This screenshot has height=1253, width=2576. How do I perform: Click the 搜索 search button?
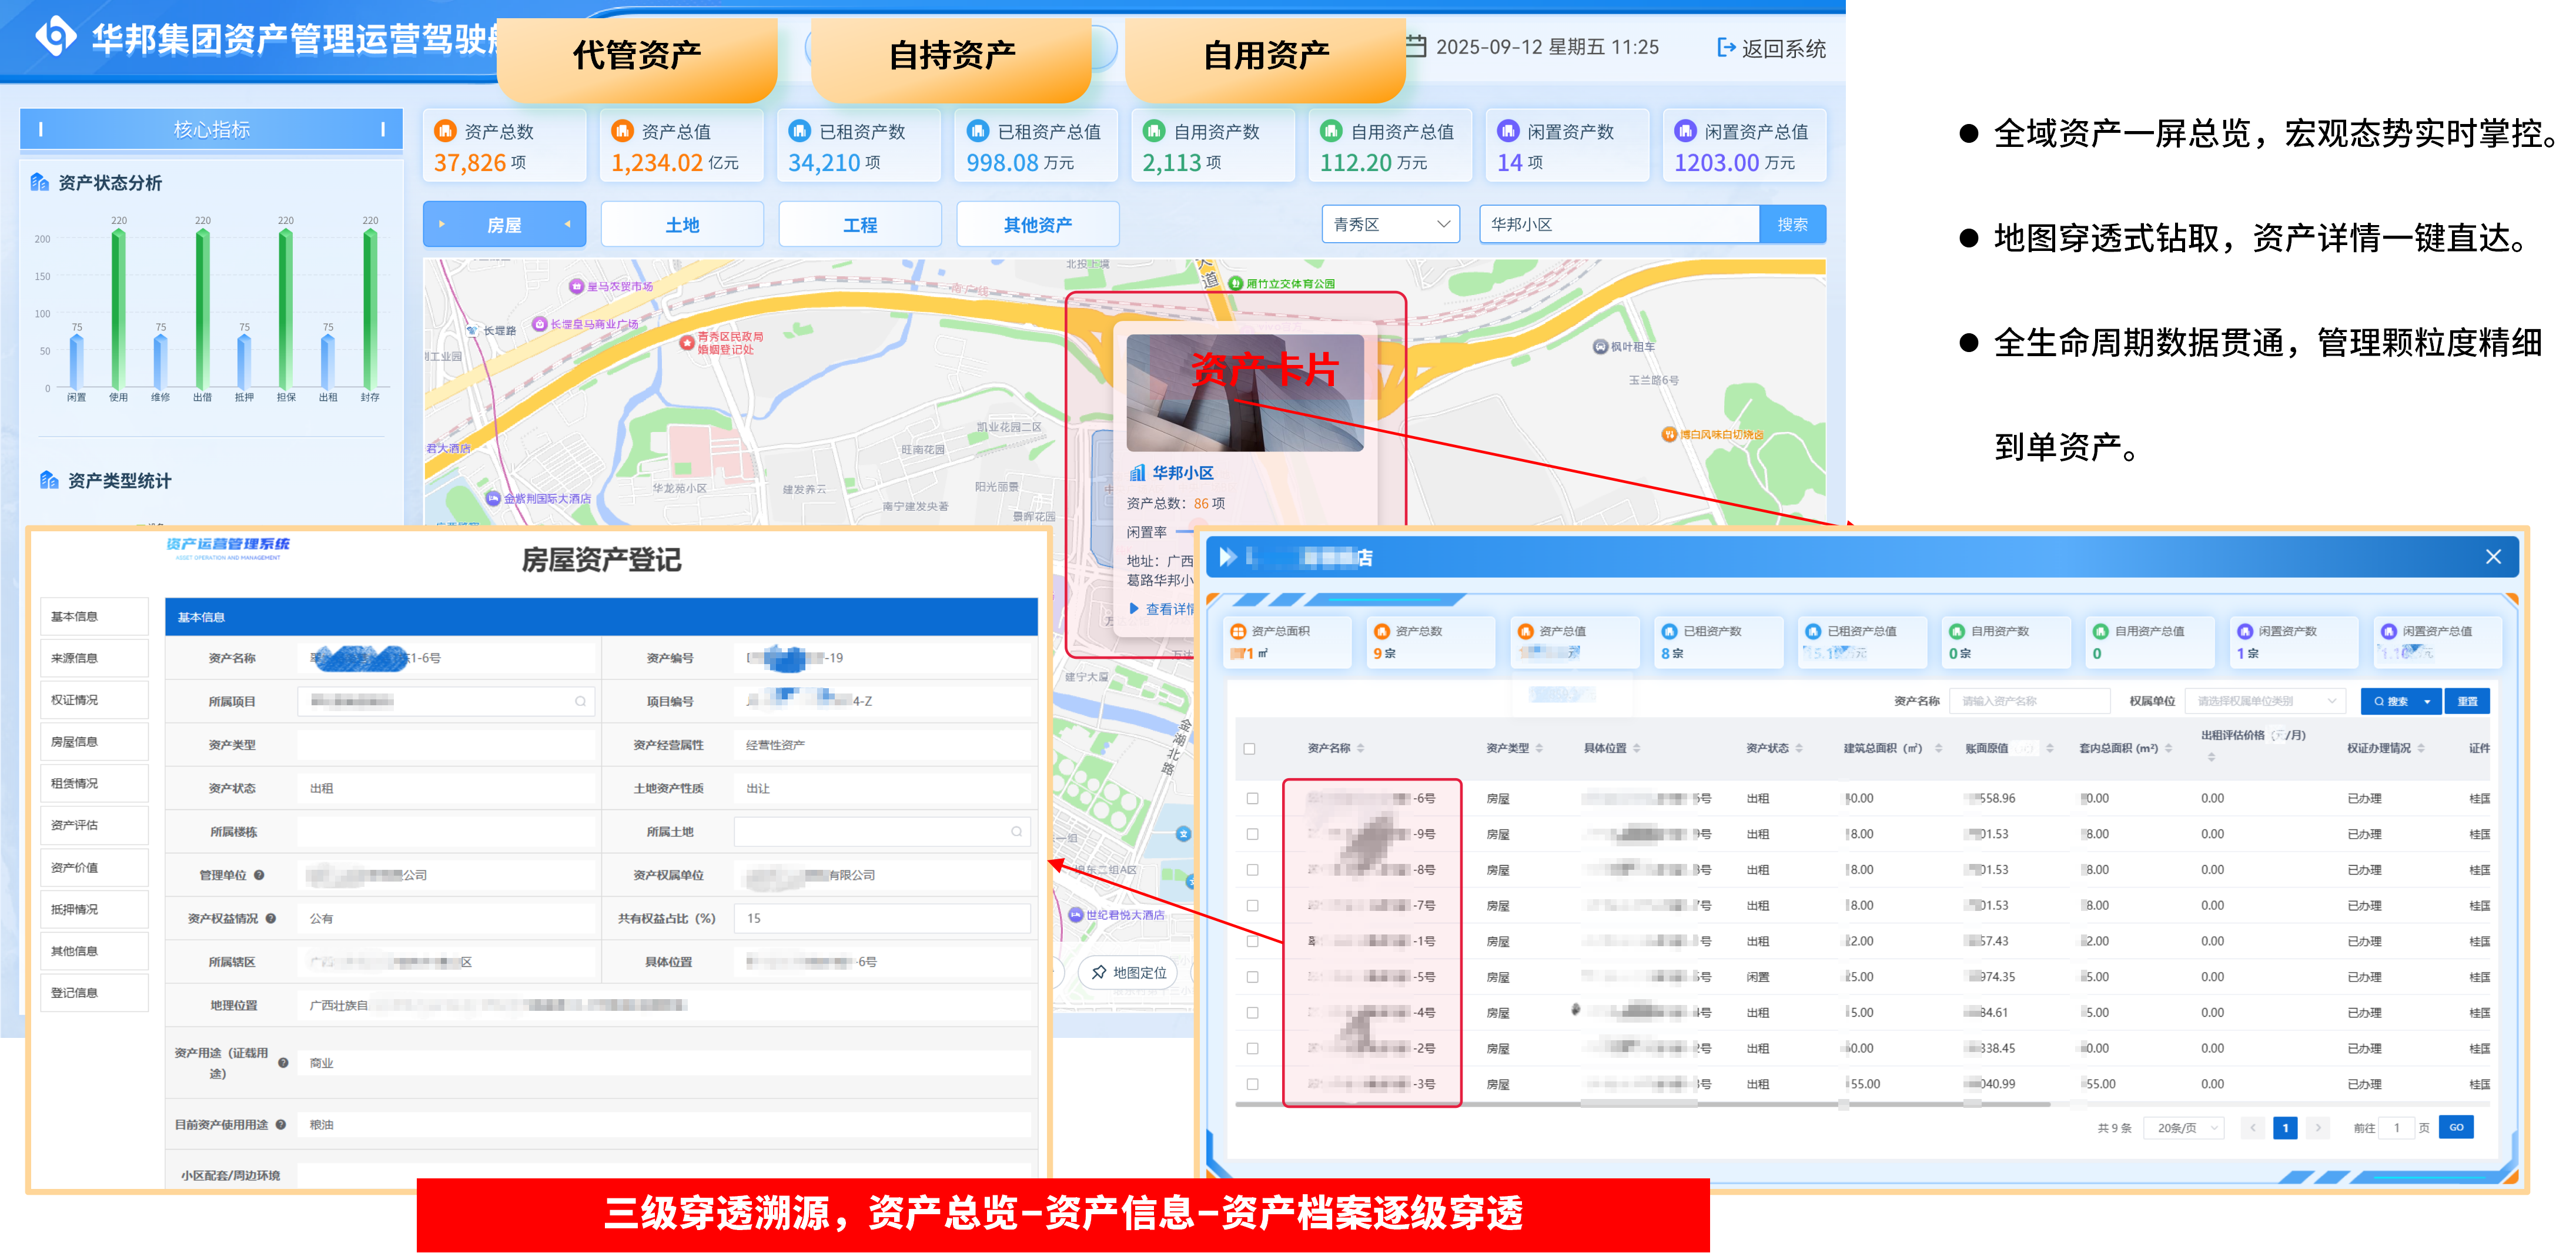[x=1793, y=224]
